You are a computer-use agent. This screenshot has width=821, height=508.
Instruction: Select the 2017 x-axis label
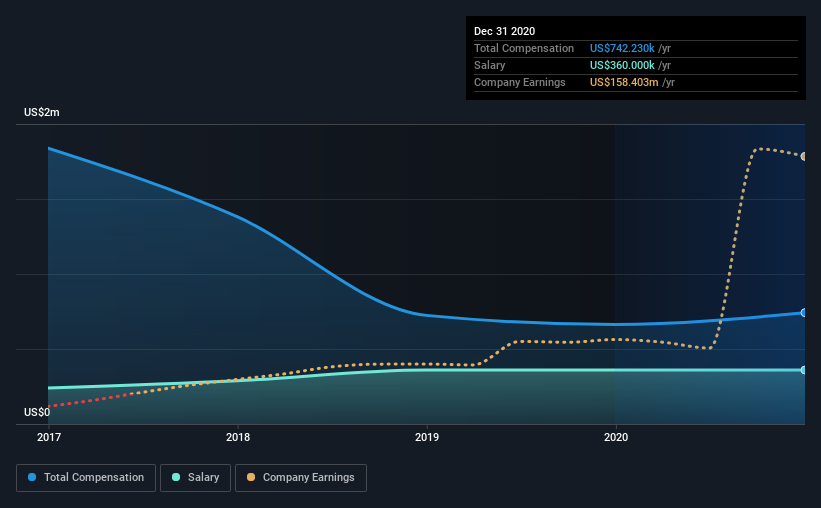49,437
